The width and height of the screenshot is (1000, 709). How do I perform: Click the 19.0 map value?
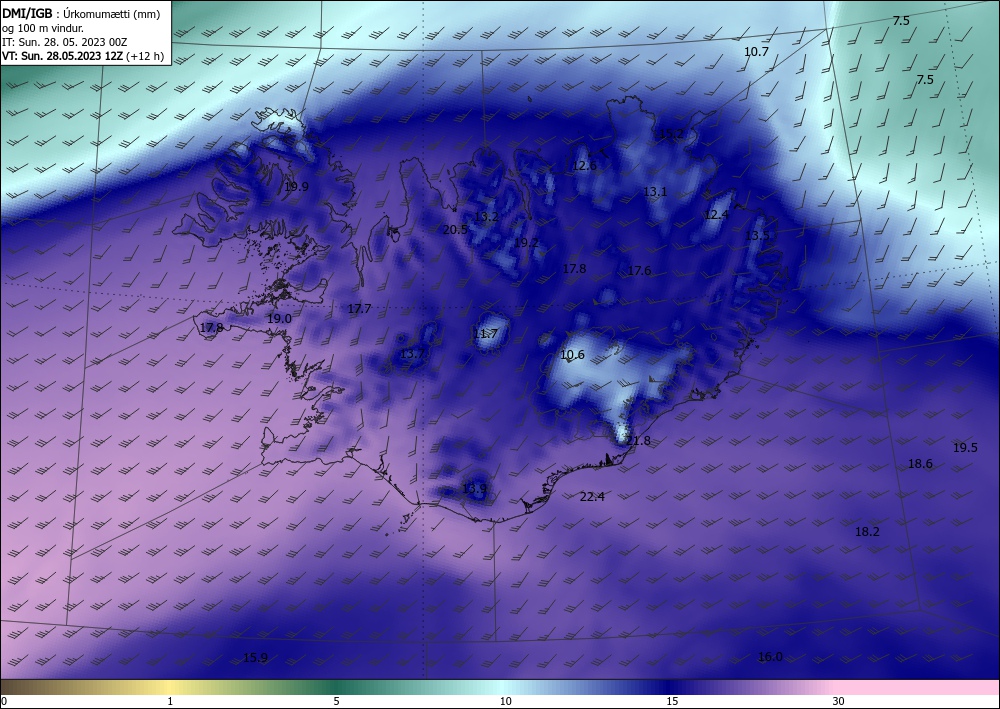click(279, 318)
